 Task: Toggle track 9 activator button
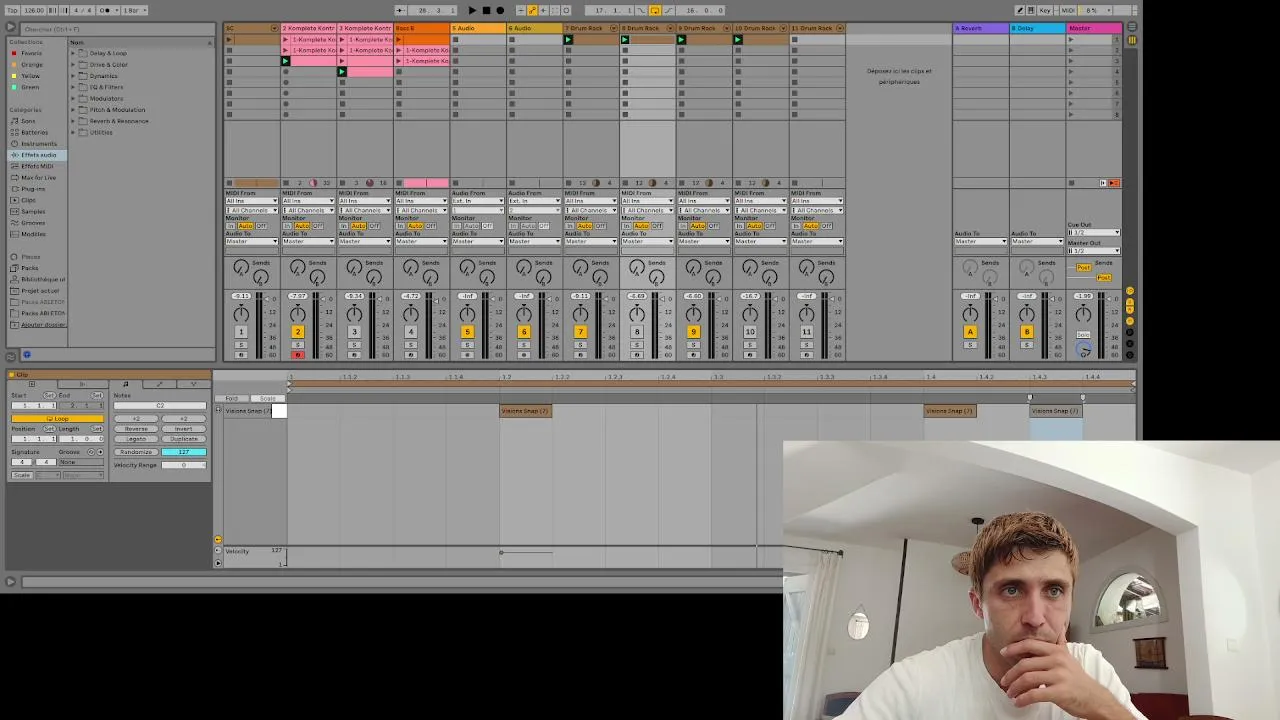pyautogui.click(x=693, y=332)
